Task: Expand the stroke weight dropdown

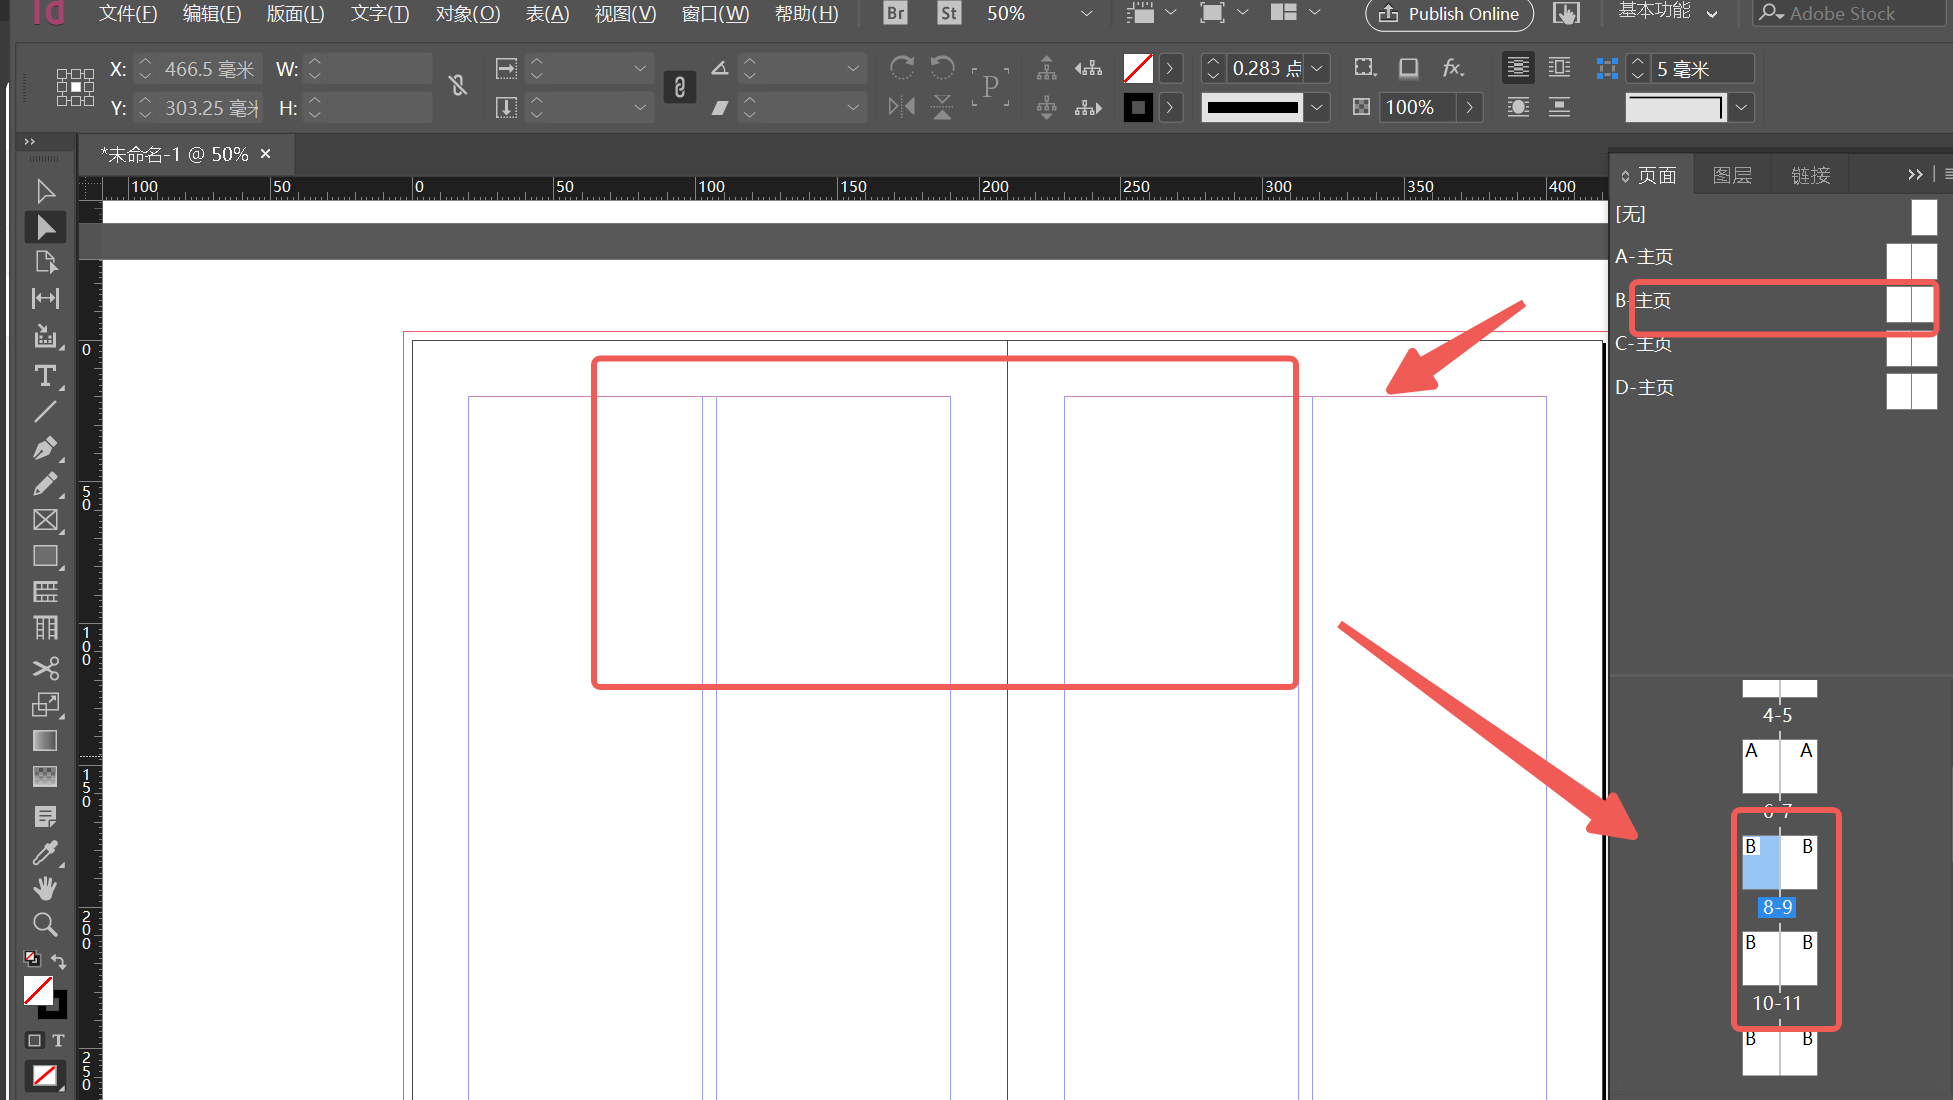Action: tap(1318, 68)
